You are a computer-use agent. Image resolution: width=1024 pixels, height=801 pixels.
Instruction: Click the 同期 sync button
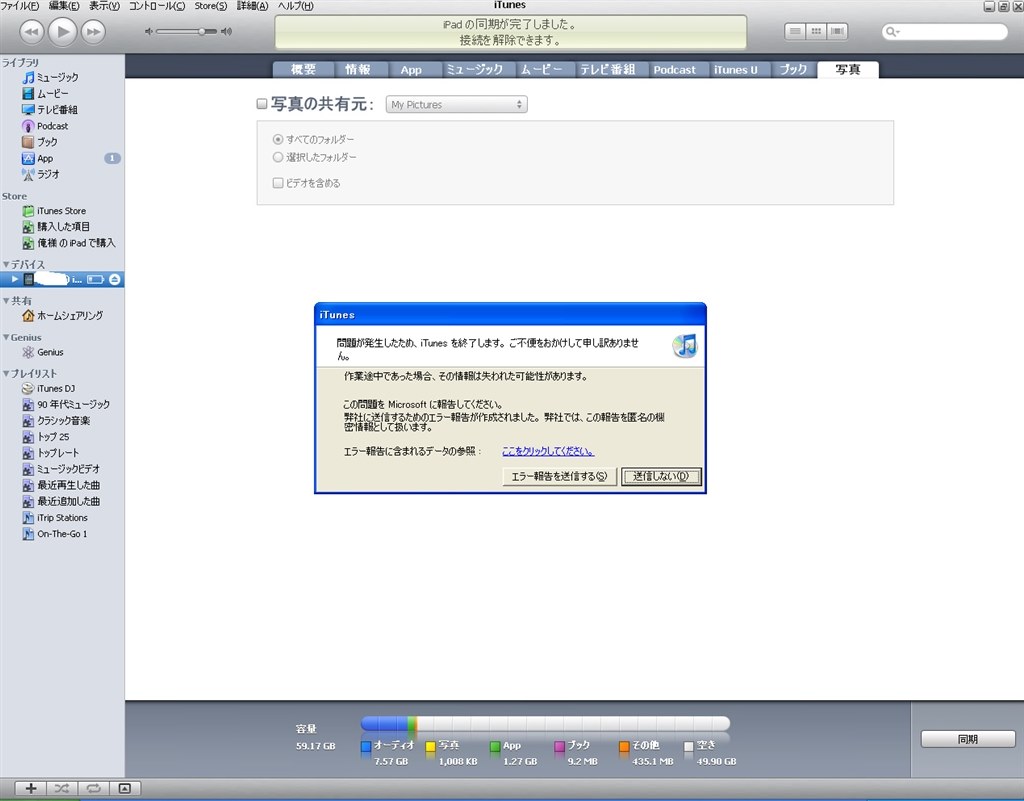coord(968,739)
